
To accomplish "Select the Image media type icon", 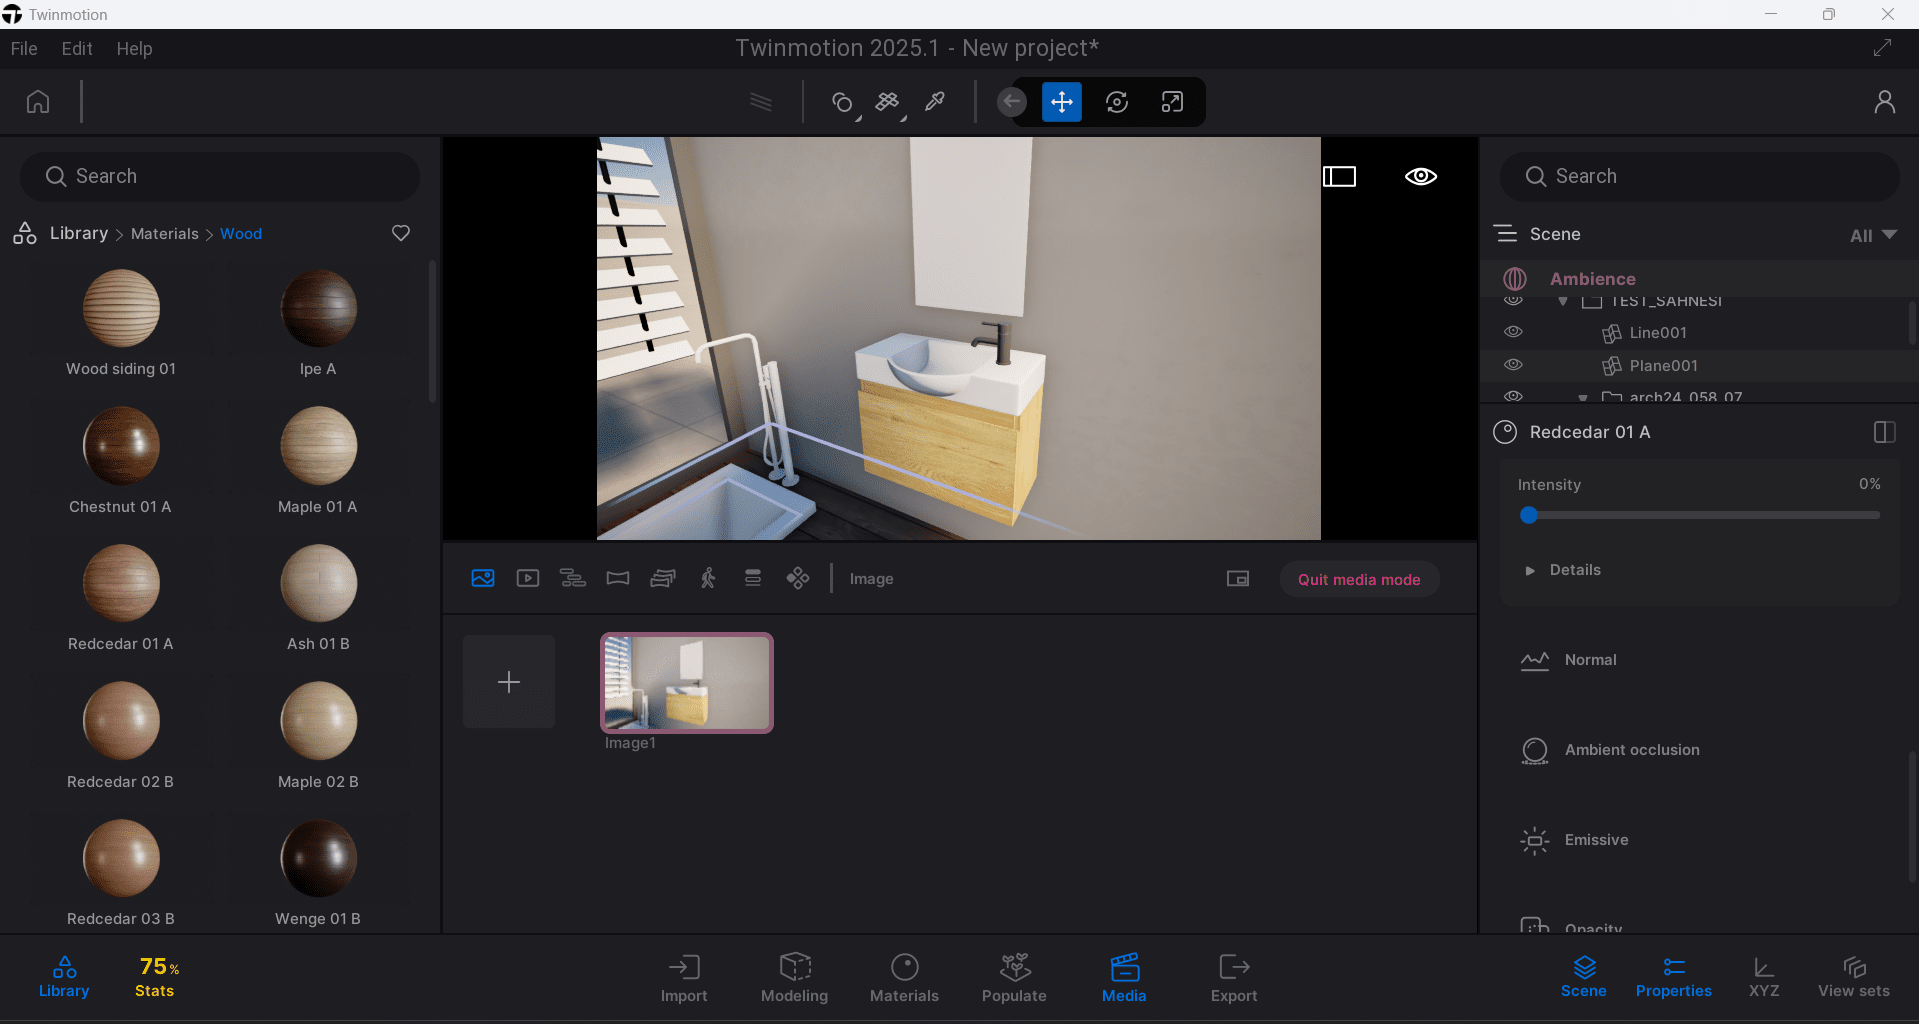I will [482, 578].
